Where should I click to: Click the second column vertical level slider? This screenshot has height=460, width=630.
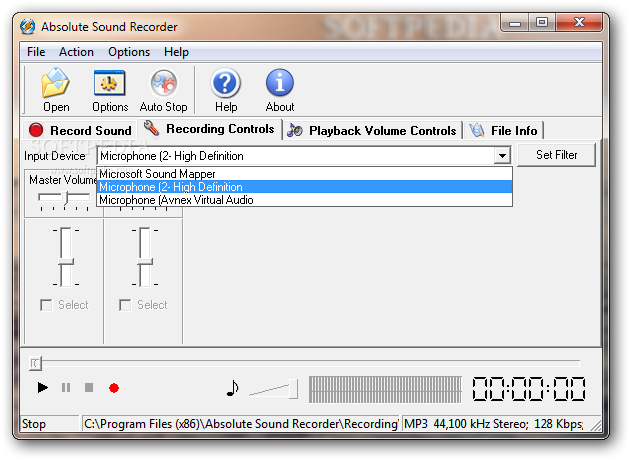tap(145, 257)
